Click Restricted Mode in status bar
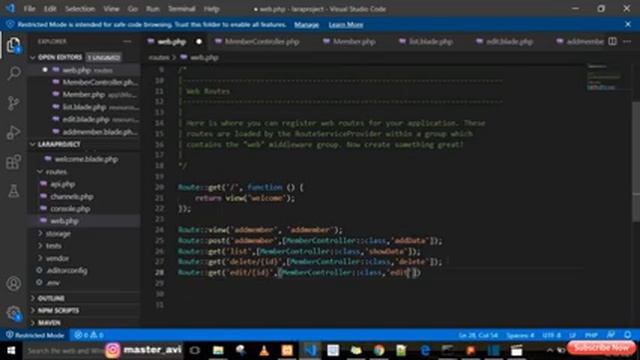 pos(35,335)
